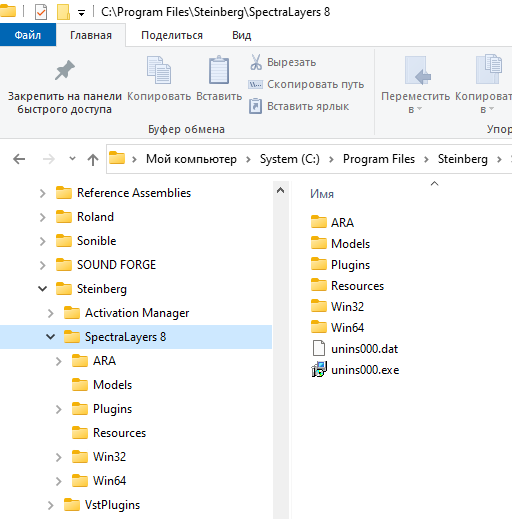Switch to the Главная ribbon tab
This screenshot has height=519, width=512.
click(91, 35)
